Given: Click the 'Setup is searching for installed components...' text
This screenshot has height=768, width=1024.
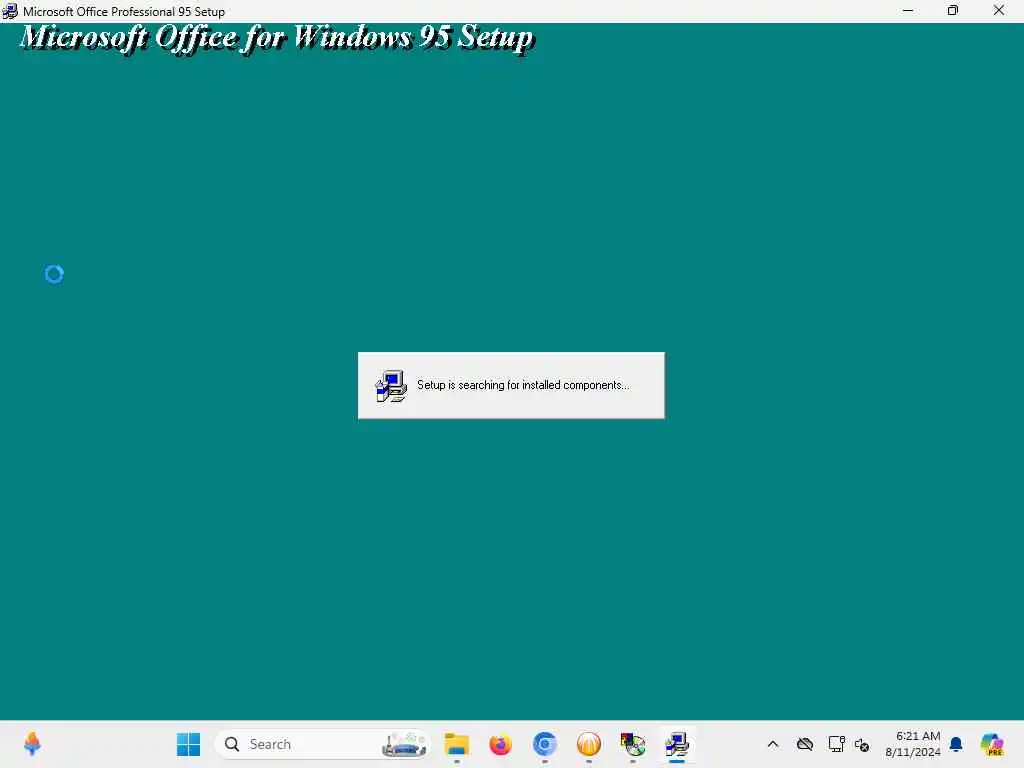Looking at the screenshot, I should pos(523,385).
